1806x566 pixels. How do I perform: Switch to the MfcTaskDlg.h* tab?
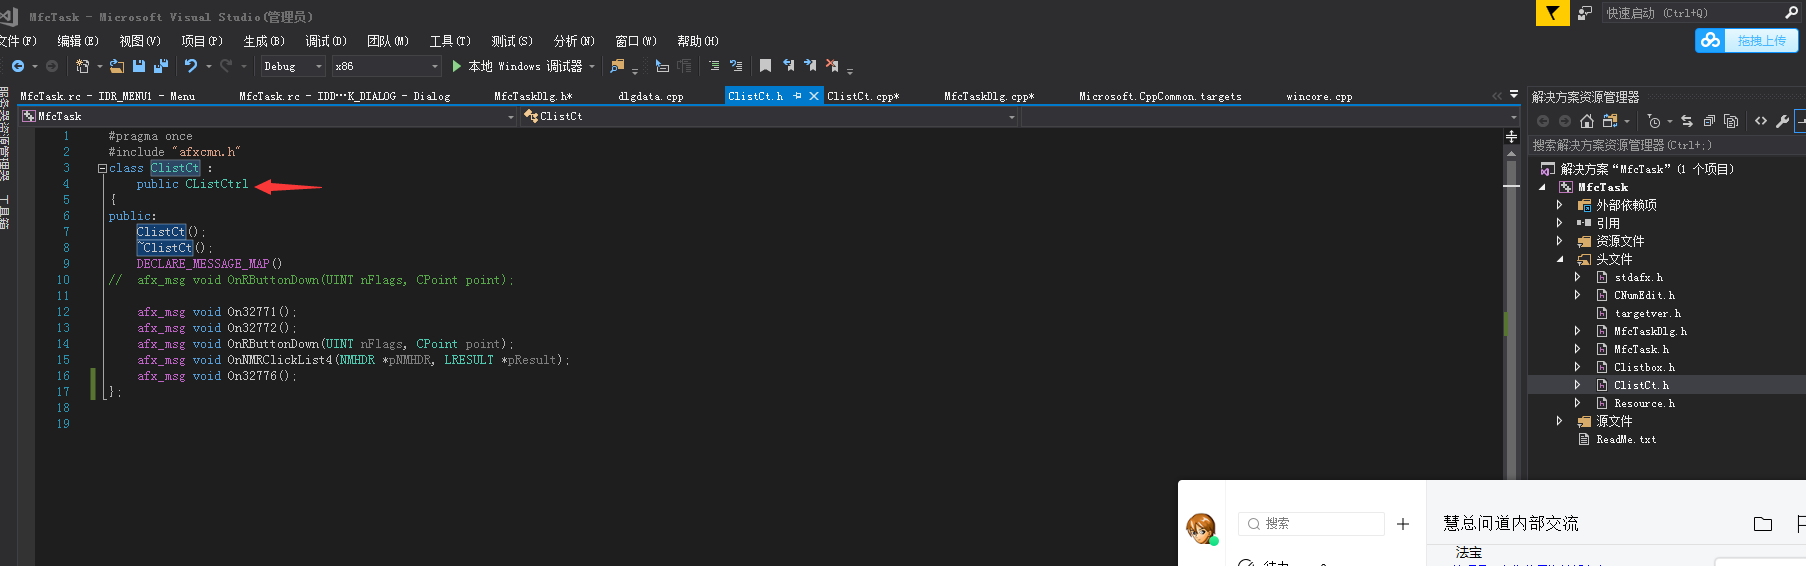click(533, 96)
